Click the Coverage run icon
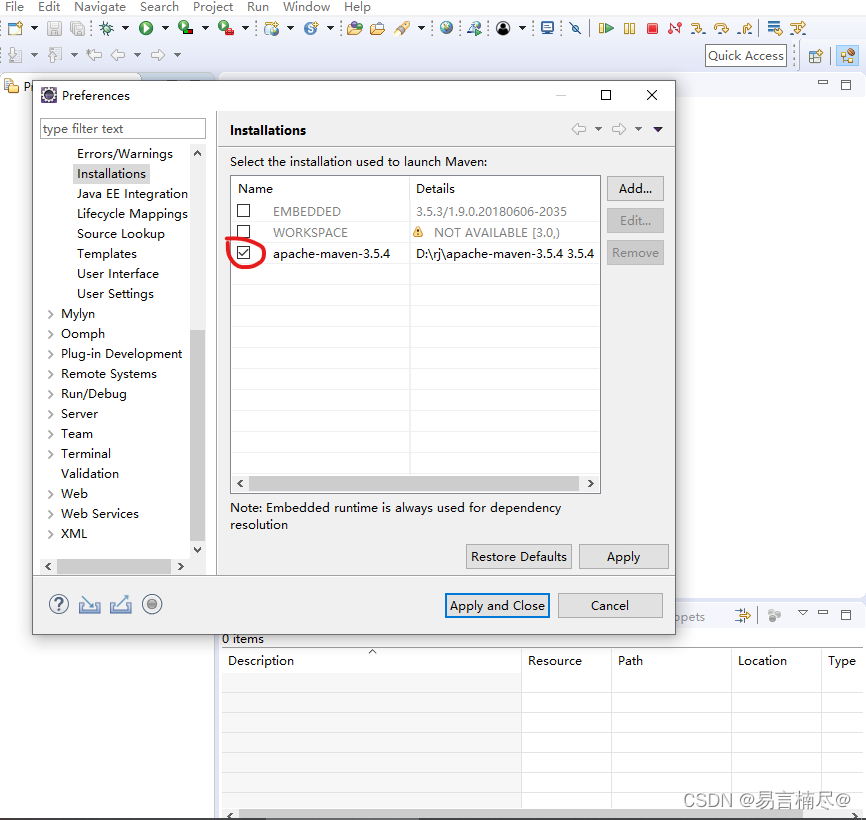 186,28
